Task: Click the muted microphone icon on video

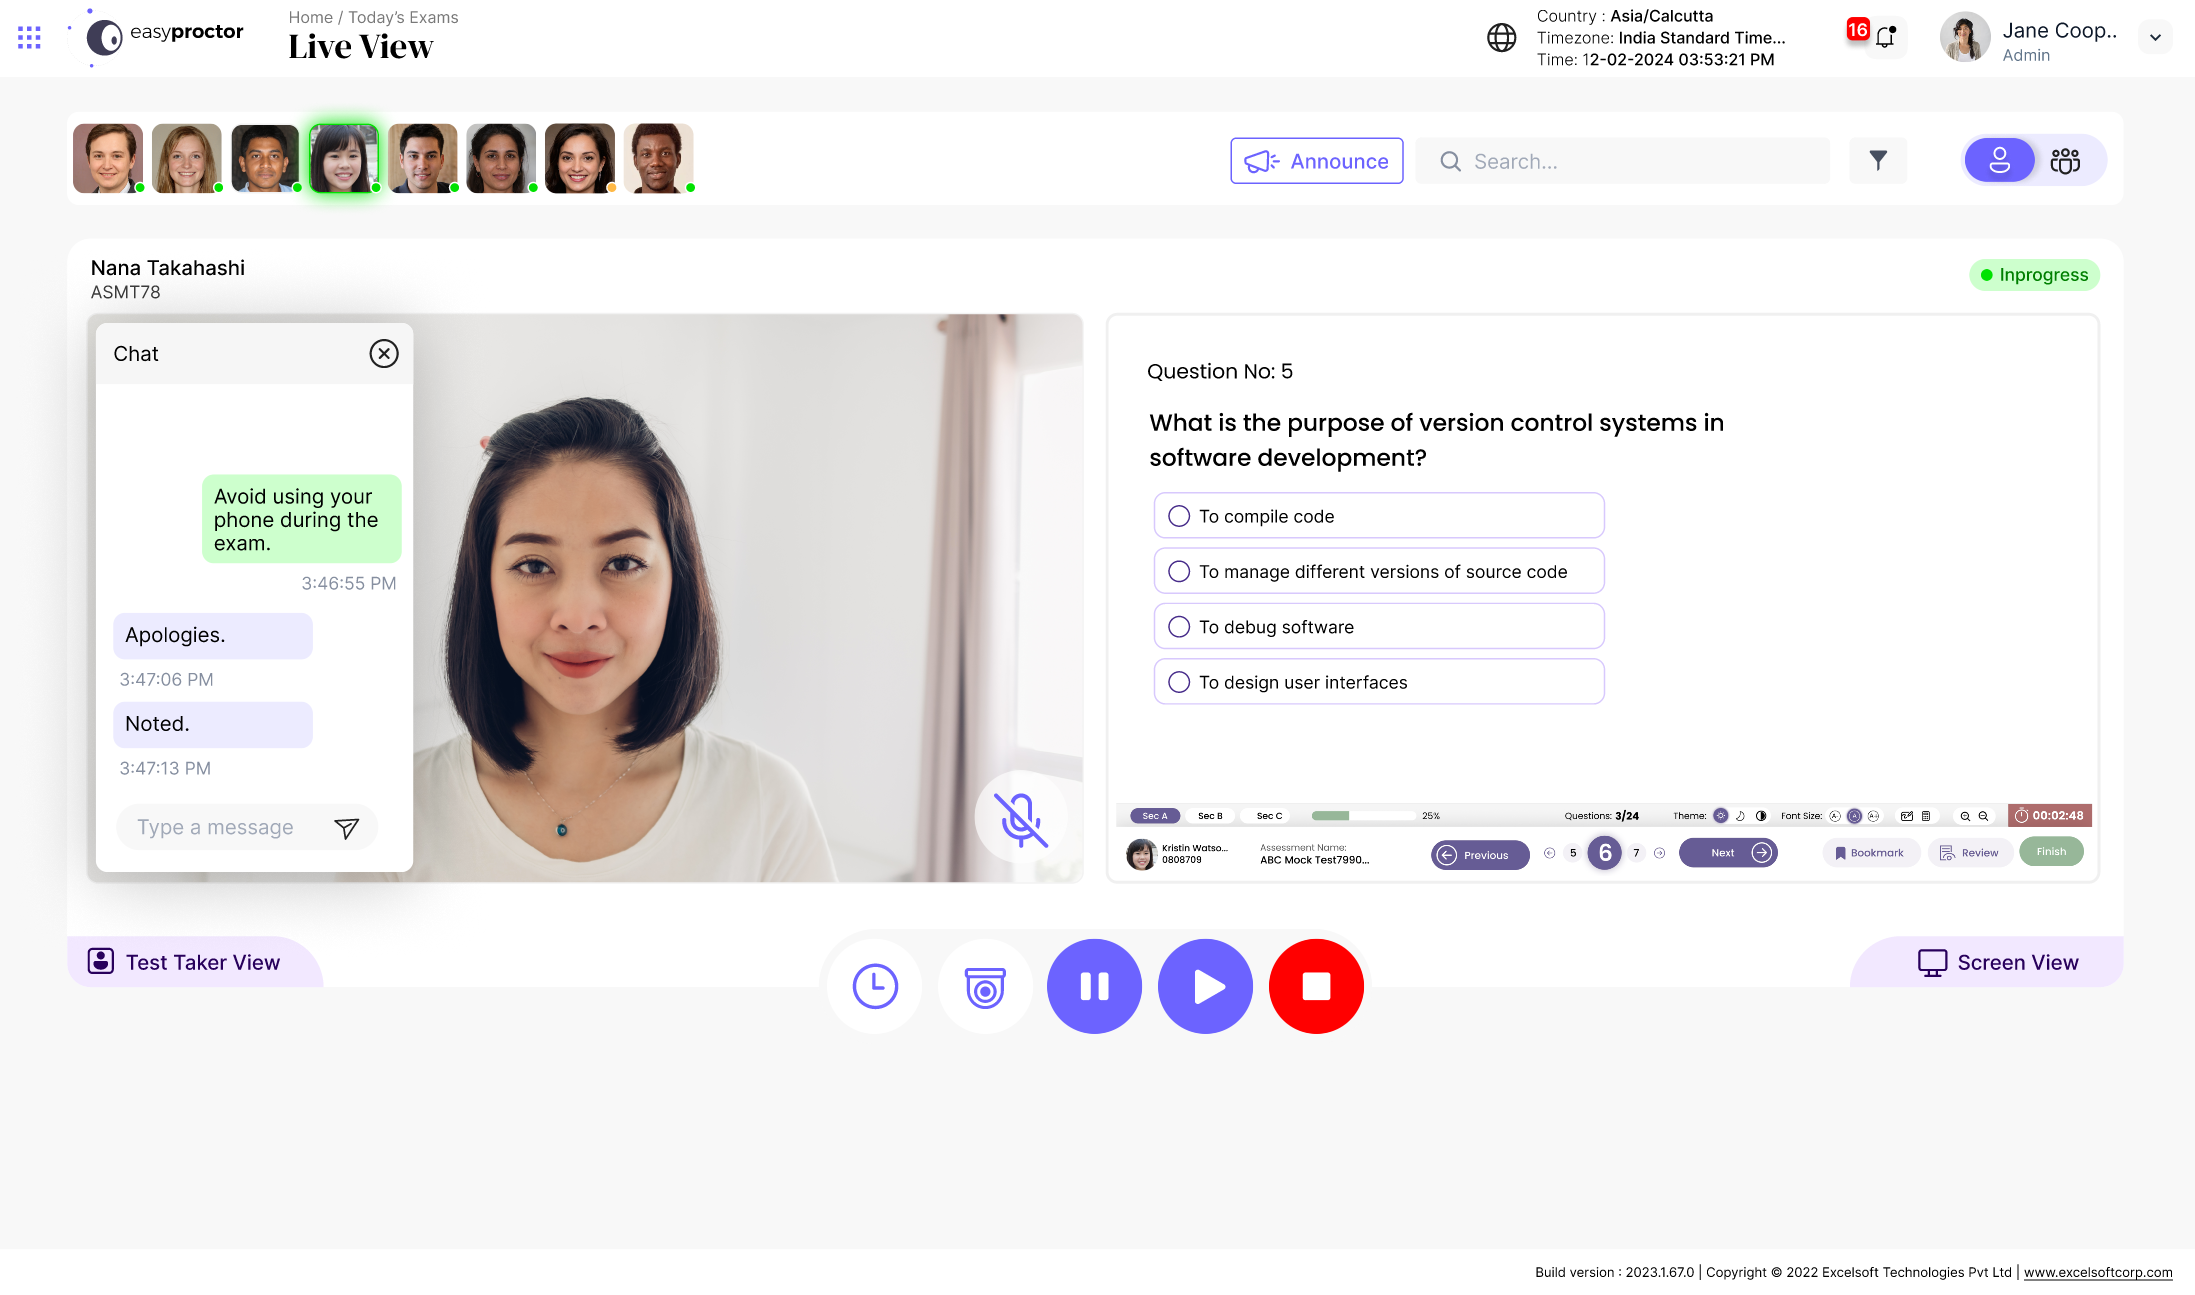Action: pos(1020,819)
